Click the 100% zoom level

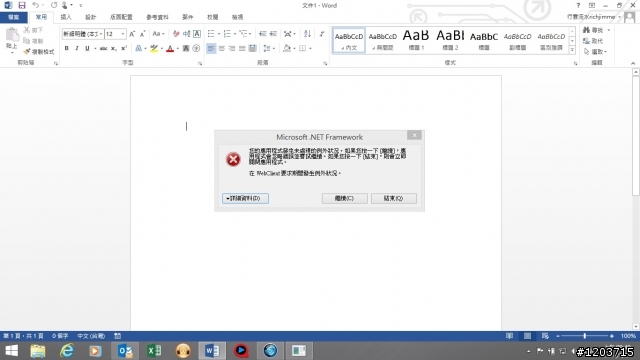coord(628,336)
